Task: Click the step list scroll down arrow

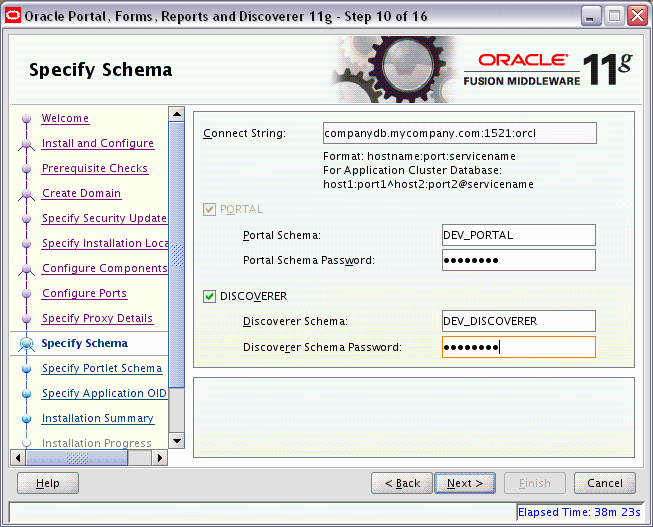Action: point(177,441)
